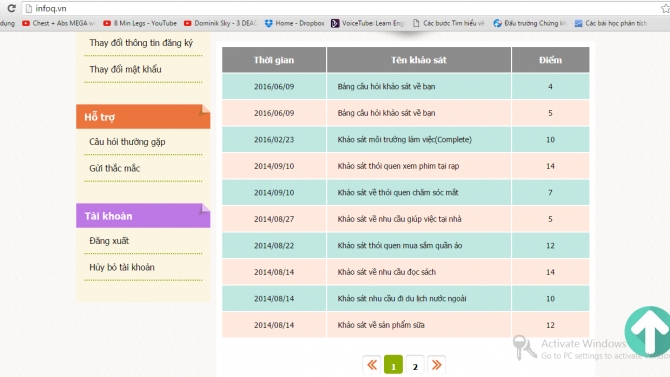Open the Các bài học phân tích bookmark
Screen dimensions: 670x377
(611, 23)
